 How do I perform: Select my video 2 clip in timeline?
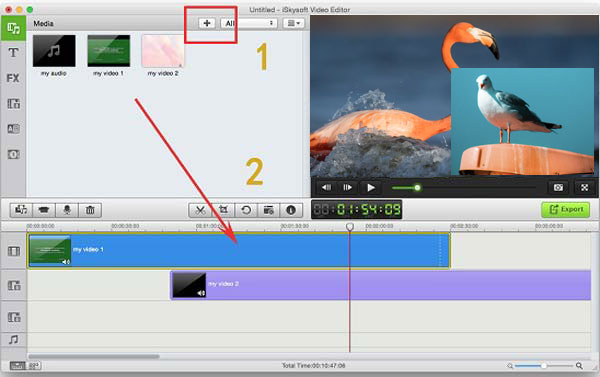[381, 285]
